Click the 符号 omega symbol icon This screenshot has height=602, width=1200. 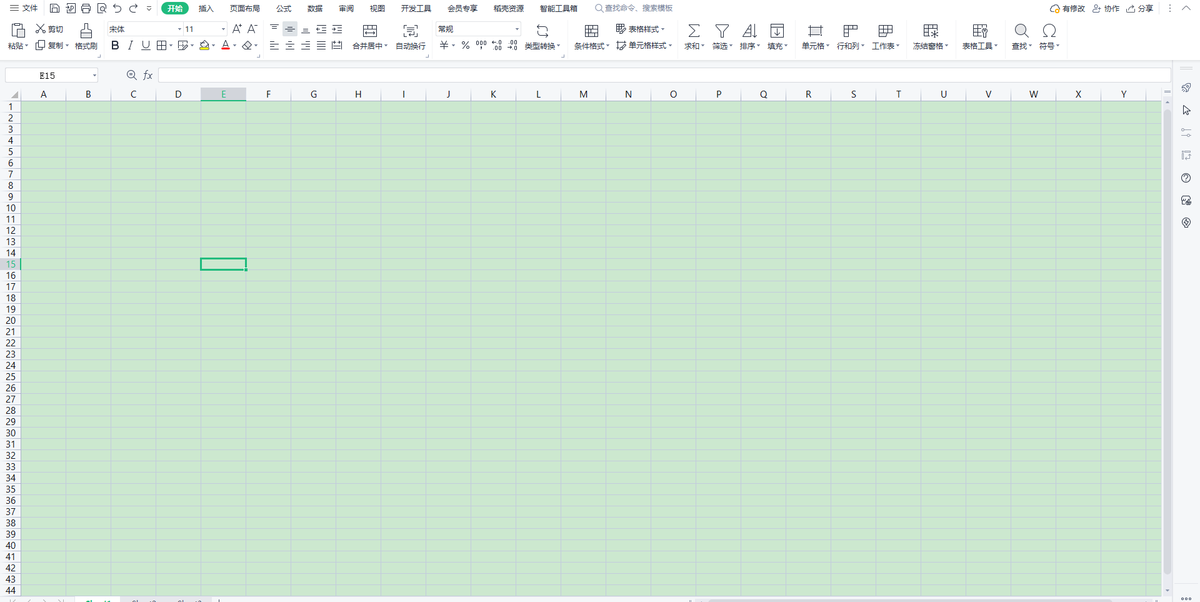pos(1049,31)
